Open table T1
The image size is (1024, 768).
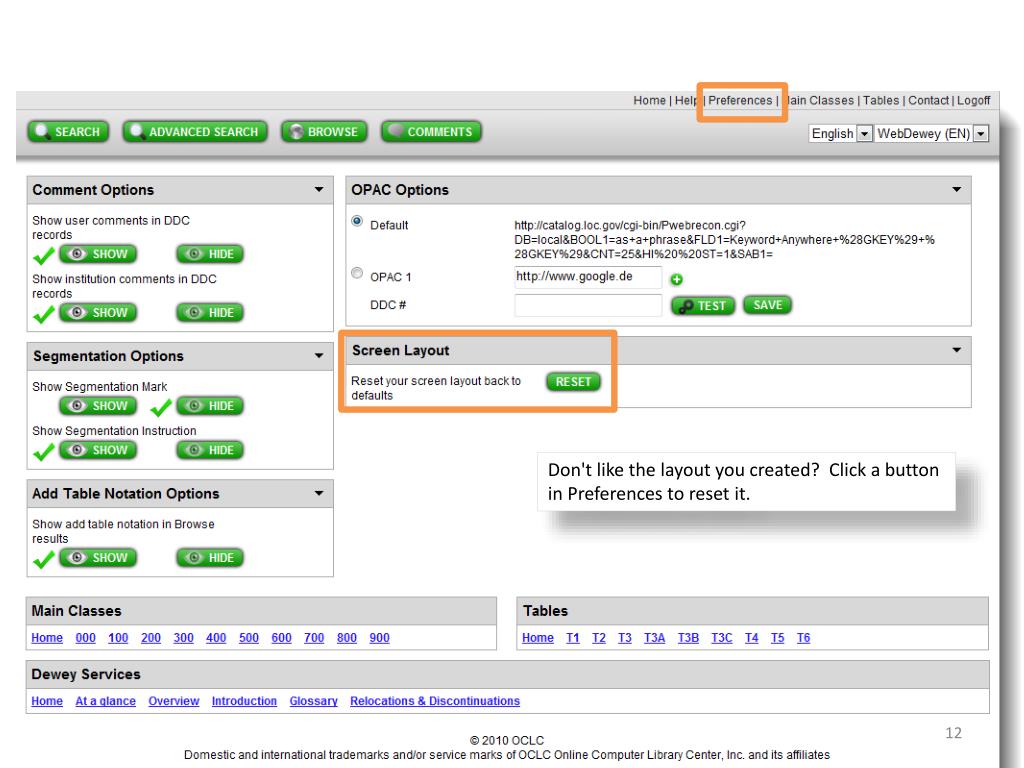click(x=573, y=637)
